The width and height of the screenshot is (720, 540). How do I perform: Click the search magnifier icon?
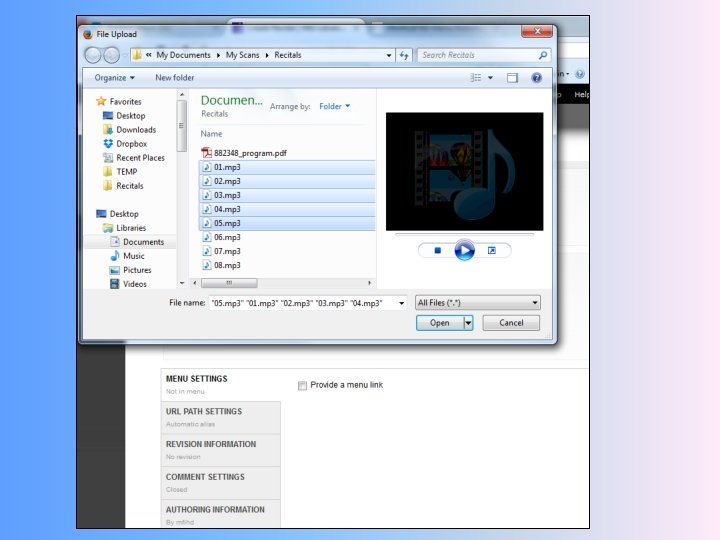tap(543, 55)
